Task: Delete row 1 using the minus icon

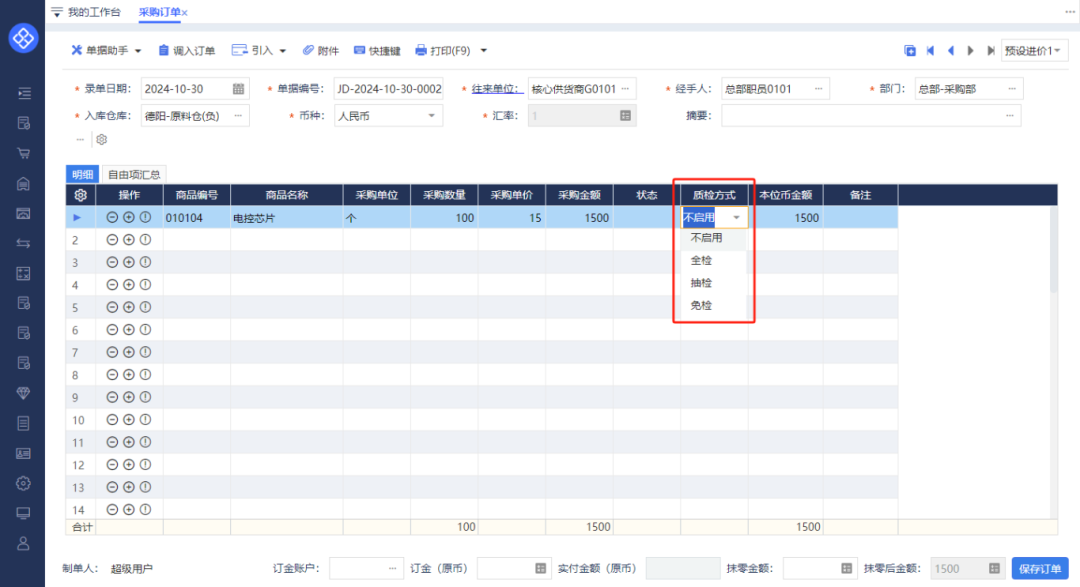Action: tap(112, 217)
